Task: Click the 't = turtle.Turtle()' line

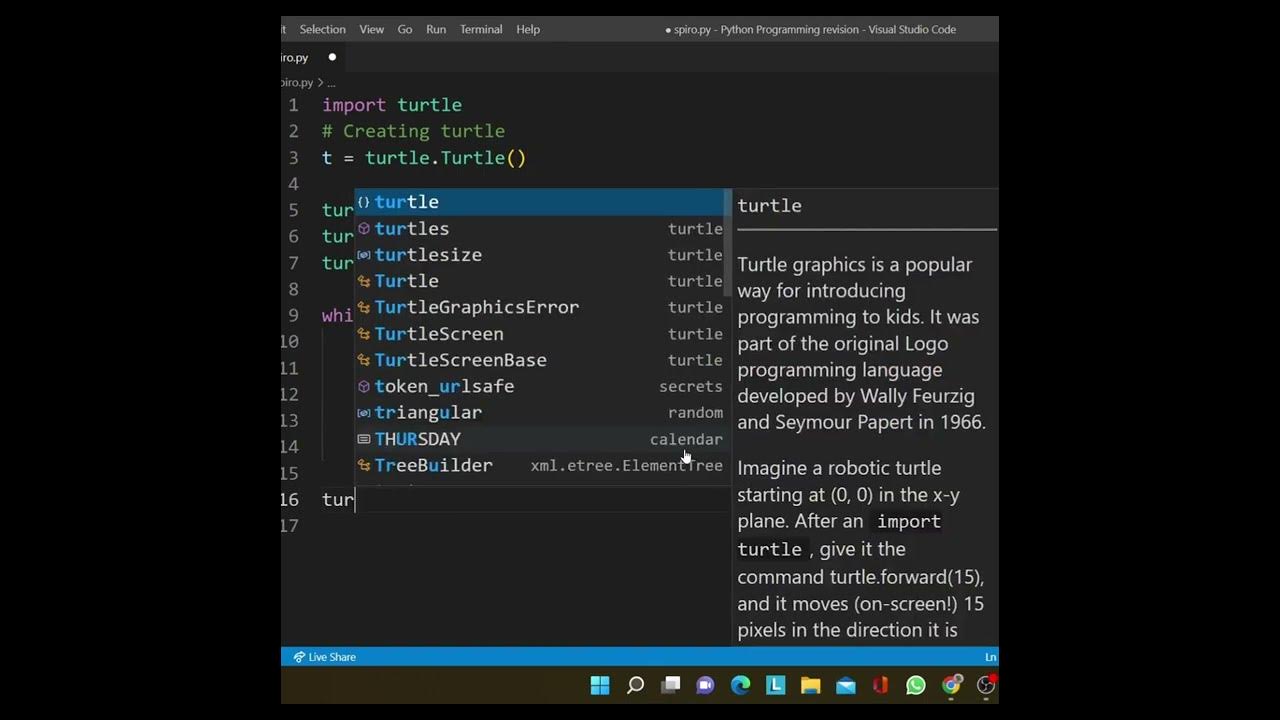Action: click(424, 158)
